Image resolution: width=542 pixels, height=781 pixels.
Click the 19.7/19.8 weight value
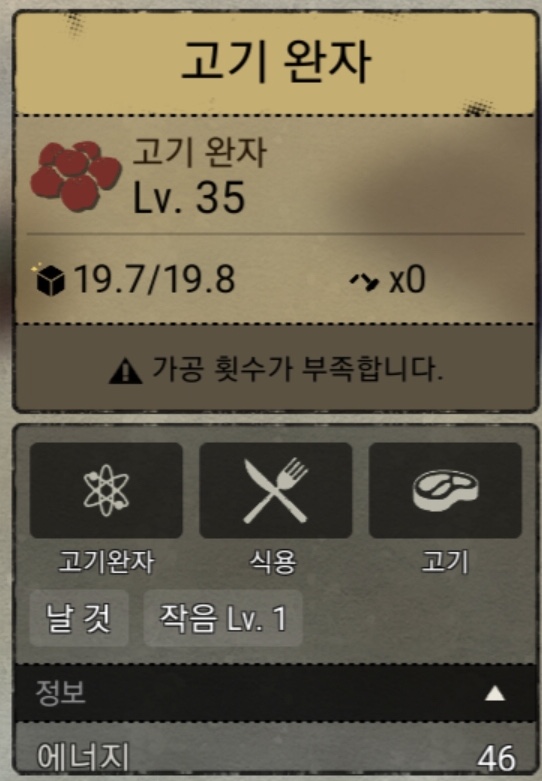(x=154, y=279)
